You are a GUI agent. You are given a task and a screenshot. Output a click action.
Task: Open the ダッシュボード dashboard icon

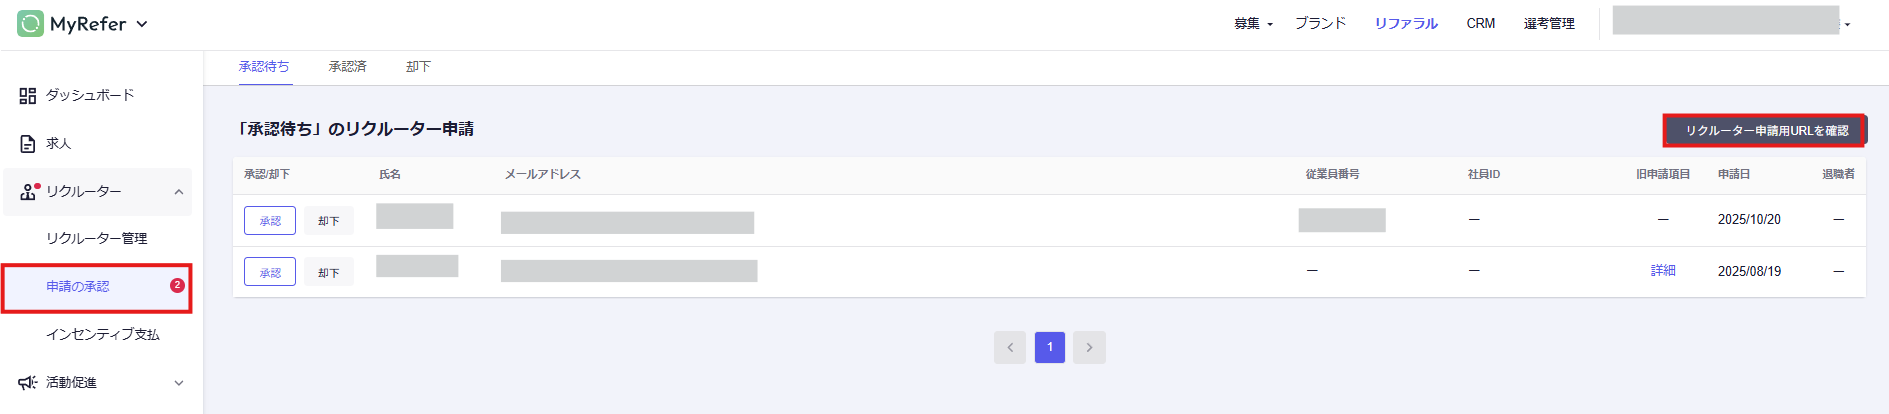[28, 96]
